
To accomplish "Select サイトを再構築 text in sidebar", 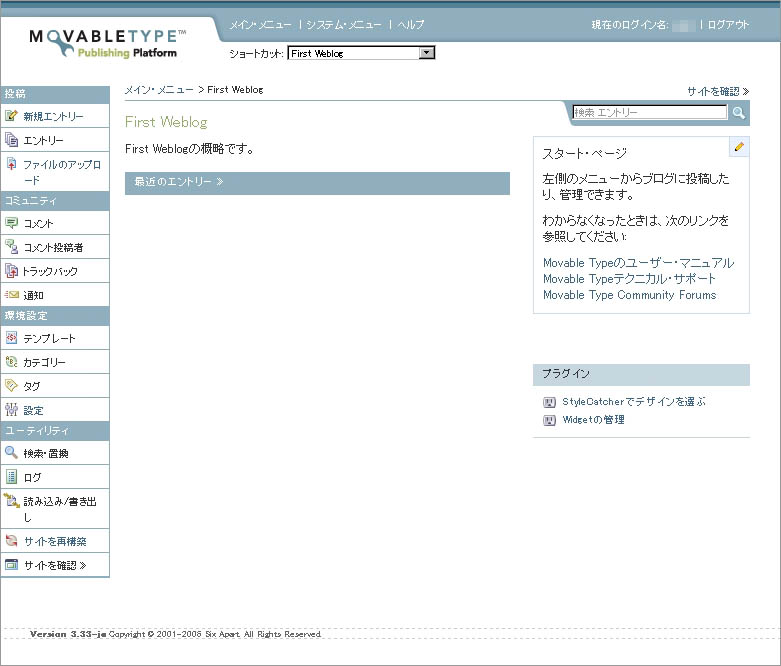I will point(55,541).
